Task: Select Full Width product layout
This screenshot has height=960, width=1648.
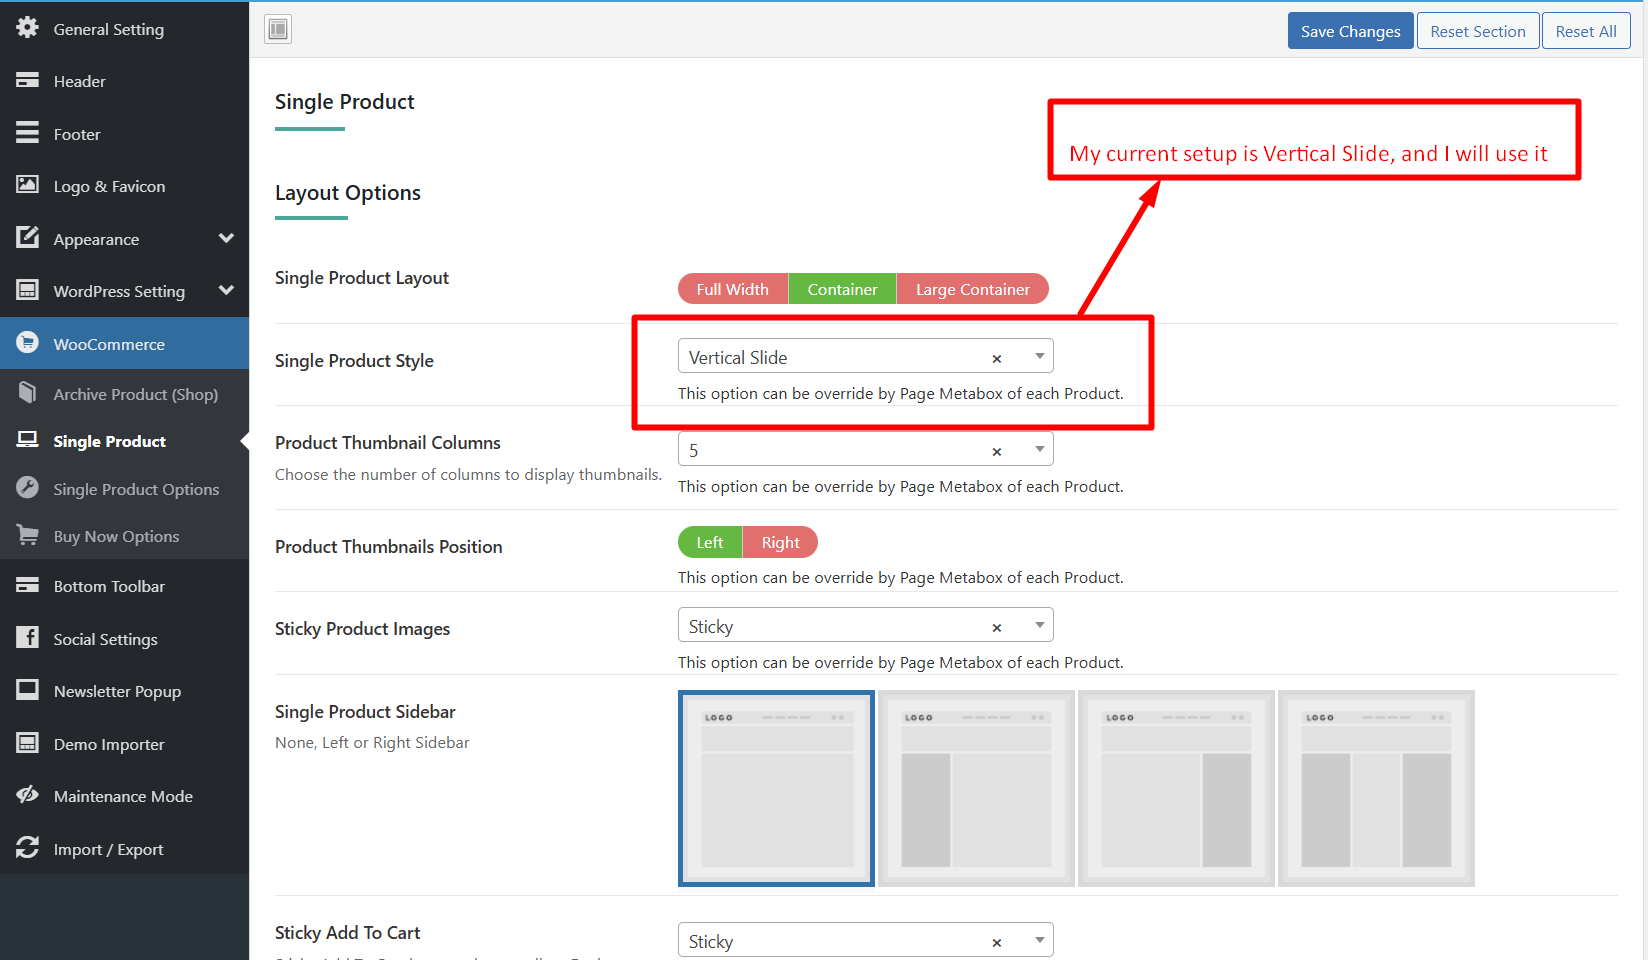Action: [733, 289]
